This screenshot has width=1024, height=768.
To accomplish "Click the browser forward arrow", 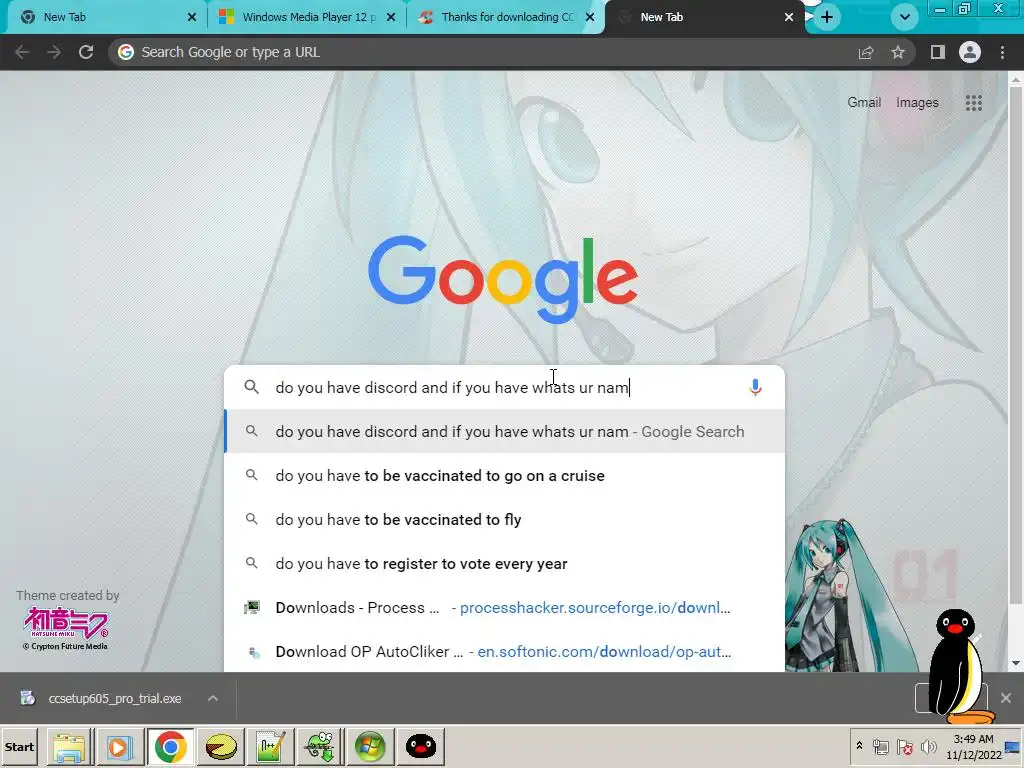I will [54, 52].
